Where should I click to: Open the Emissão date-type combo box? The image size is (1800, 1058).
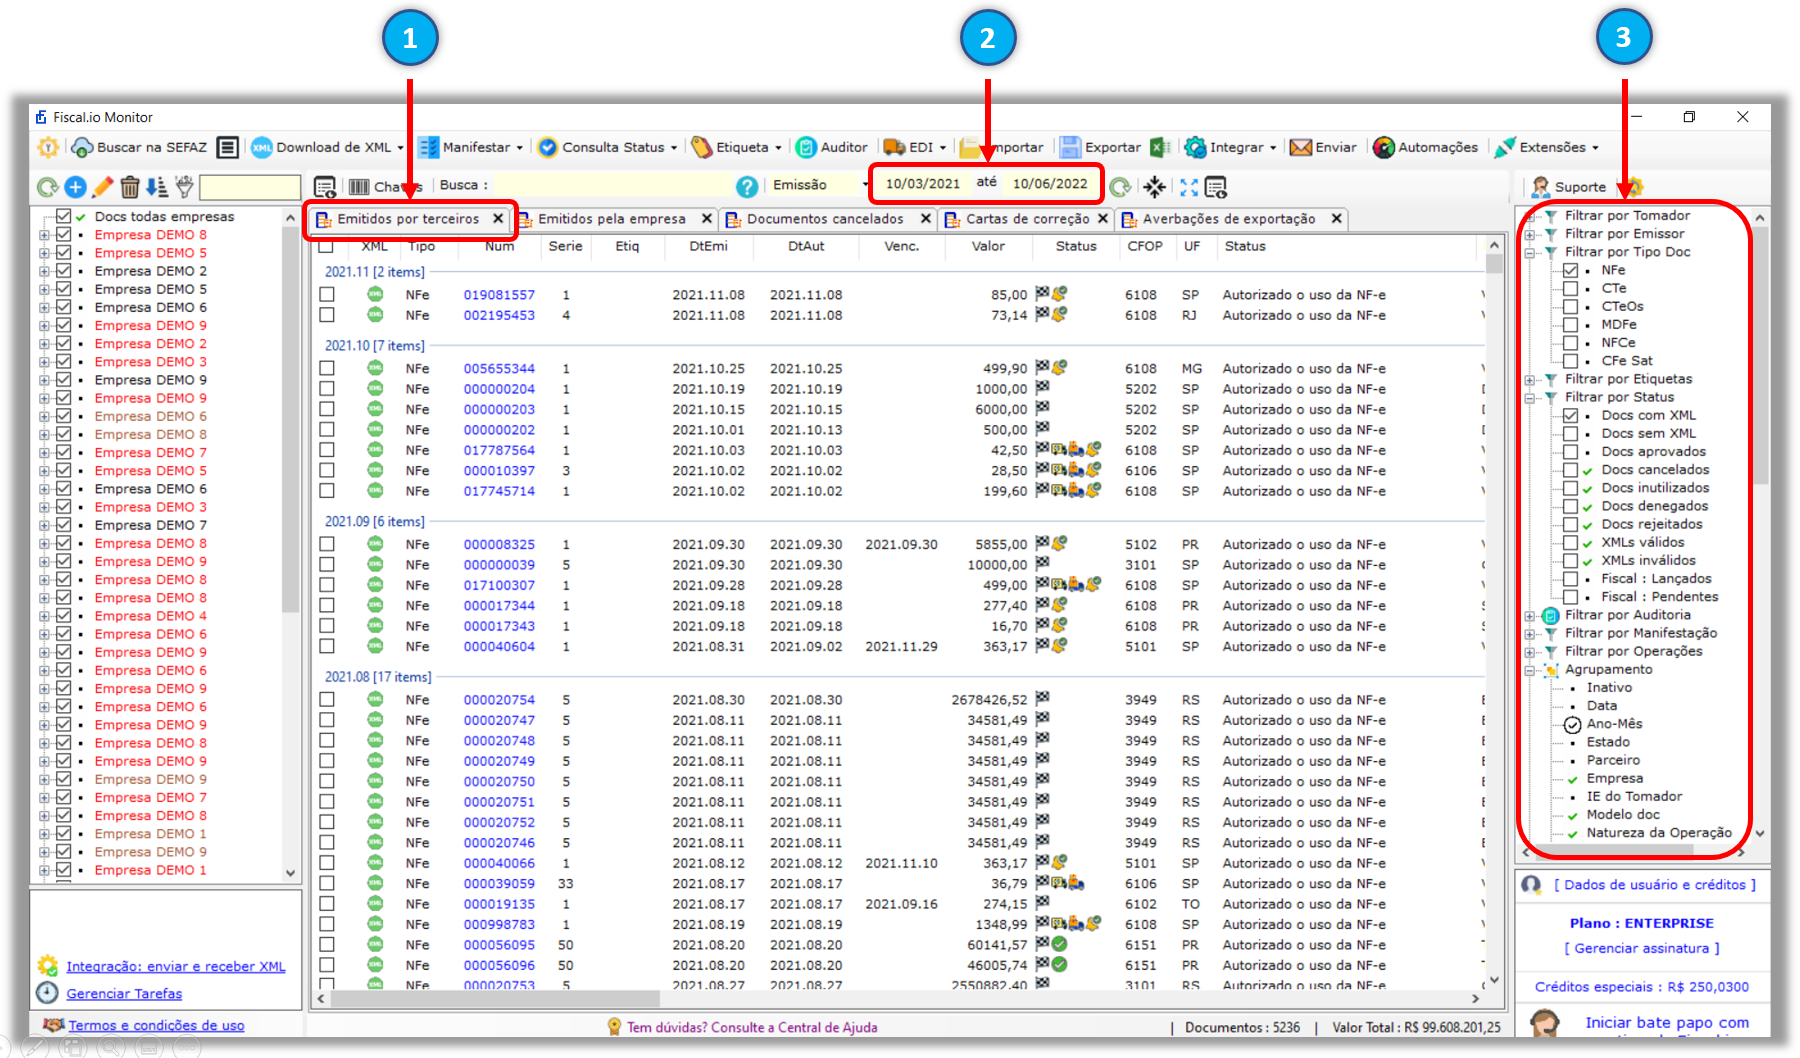pyautogui.click(x=819, y=185)
